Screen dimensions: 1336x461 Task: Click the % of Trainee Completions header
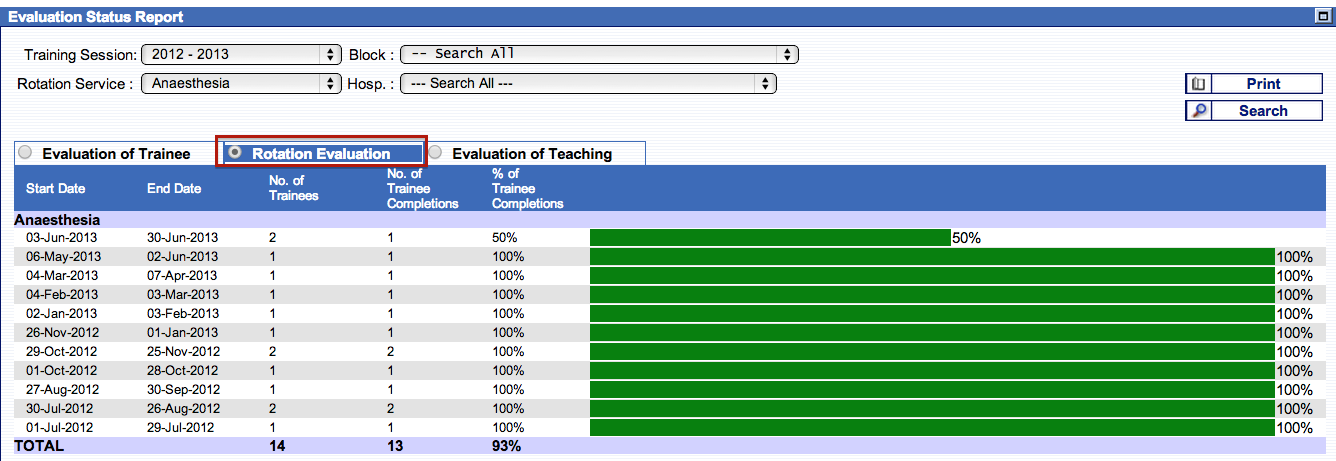(527, 188)
